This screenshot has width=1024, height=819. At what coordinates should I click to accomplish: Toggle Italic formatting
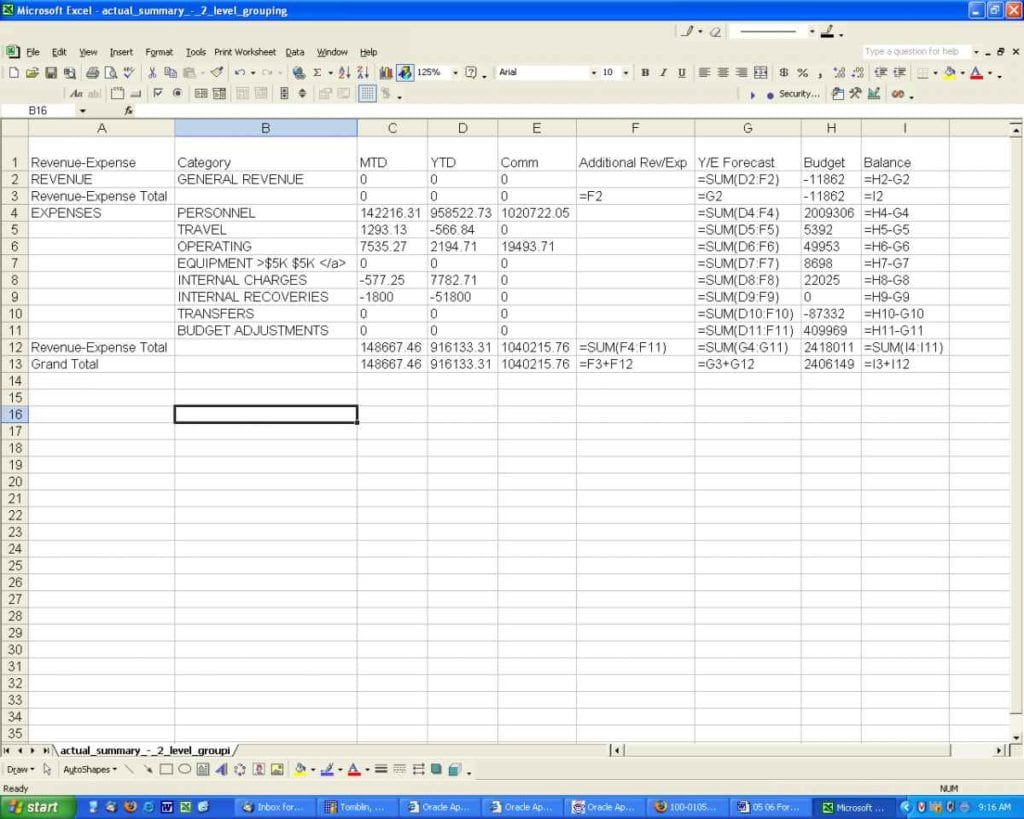tap(664, 73)
